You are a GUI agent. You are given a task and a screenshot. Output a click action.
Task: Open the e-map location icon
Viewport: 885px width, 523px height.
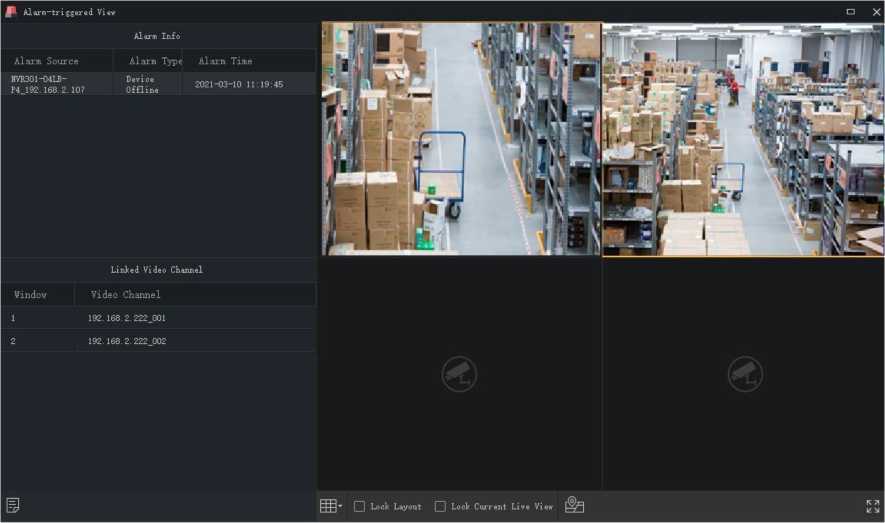point(574,506)
